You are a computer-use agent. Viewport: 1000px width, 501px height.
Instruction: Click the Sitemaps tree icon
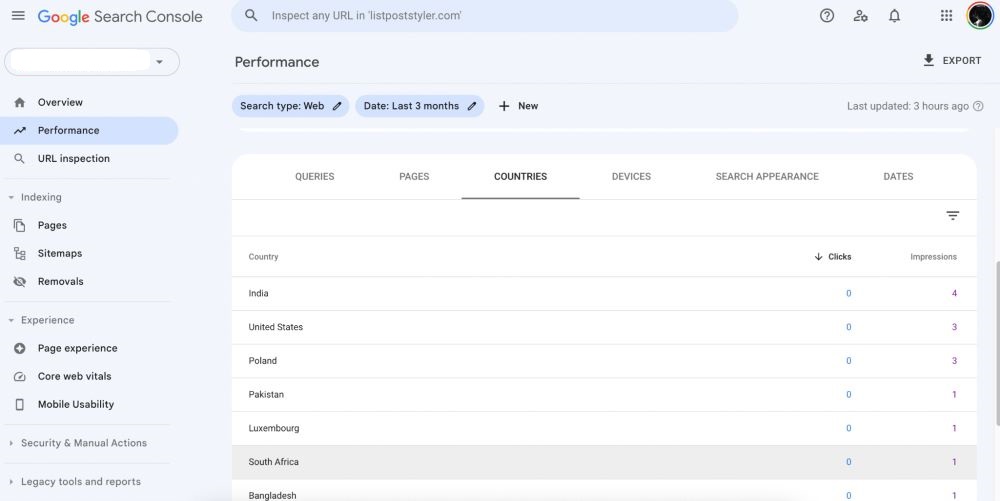pyautogui.click(x=20, y=253)
